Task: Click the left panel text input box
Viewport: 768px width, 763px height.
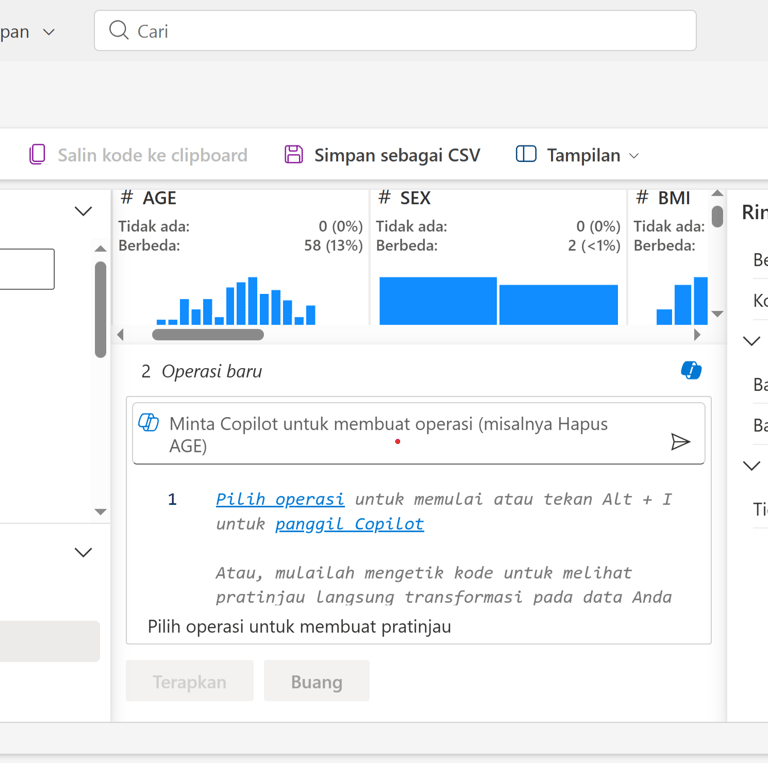Action: click(27, 269)
